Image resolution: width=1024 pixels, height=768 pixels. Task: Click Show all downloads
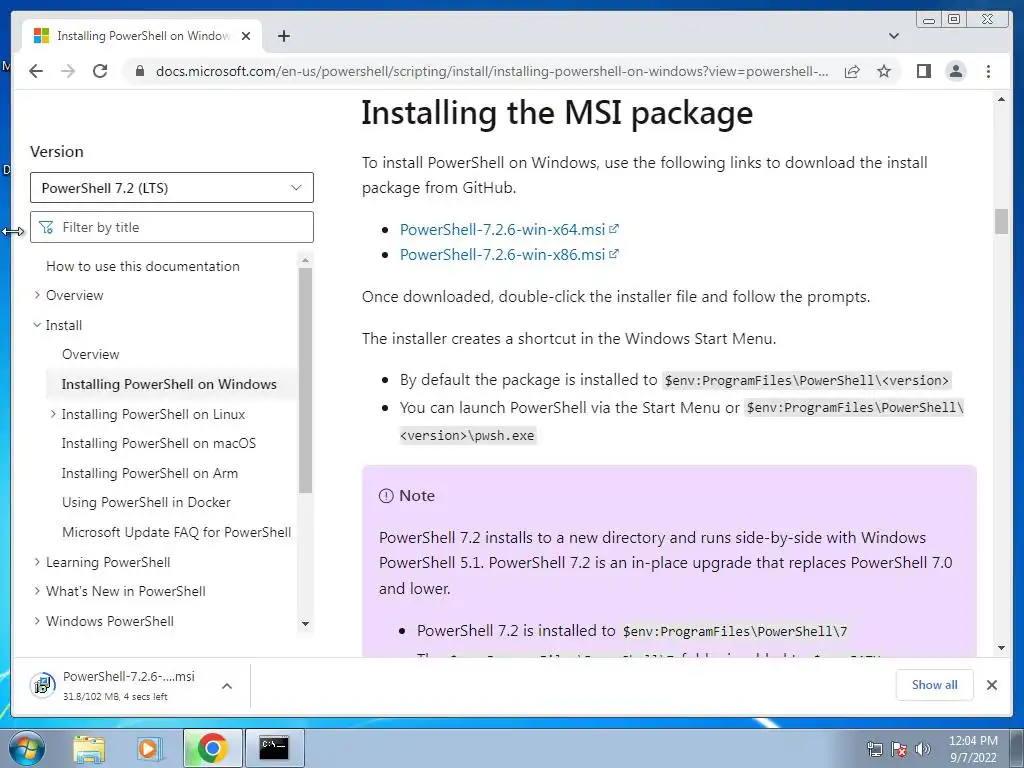point(935,684)
